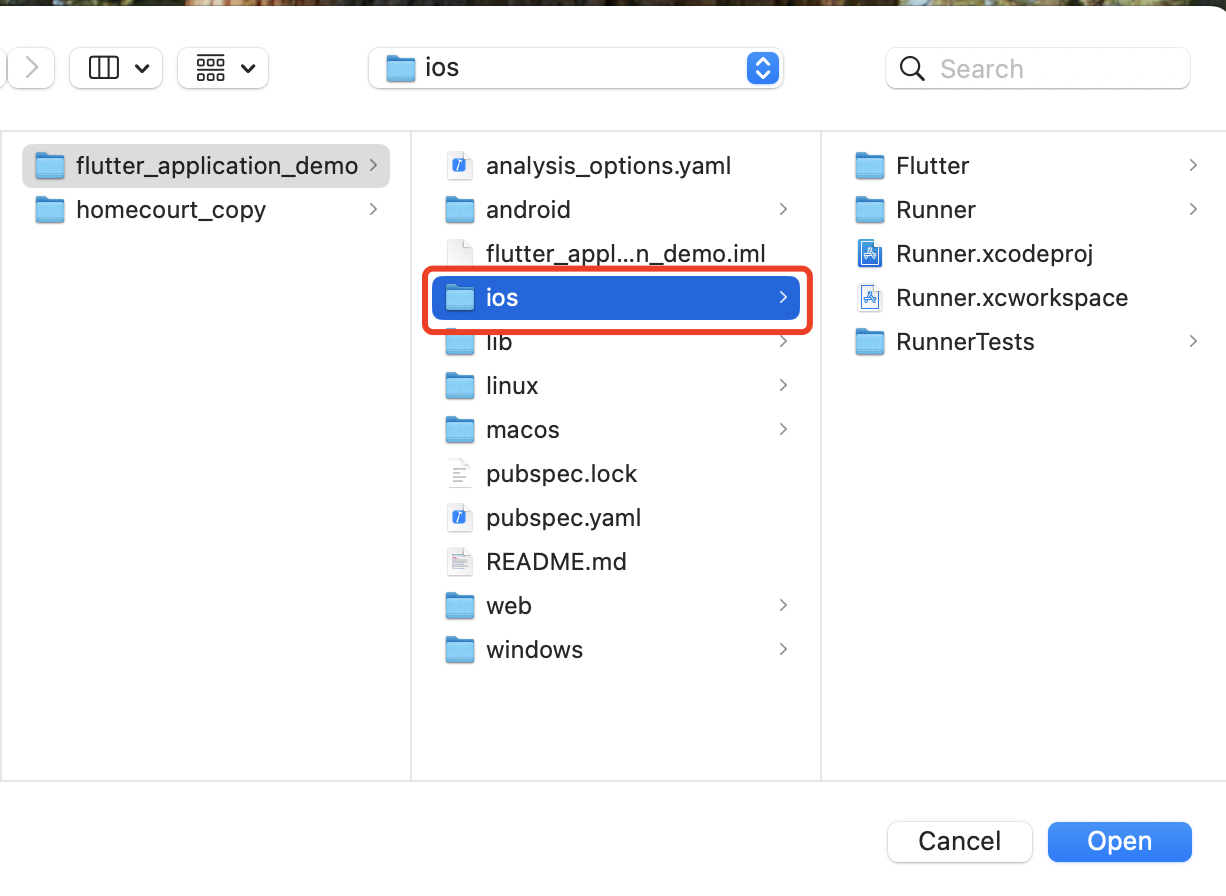Select the Runner.xcodeproj file icon

[870, 254]
